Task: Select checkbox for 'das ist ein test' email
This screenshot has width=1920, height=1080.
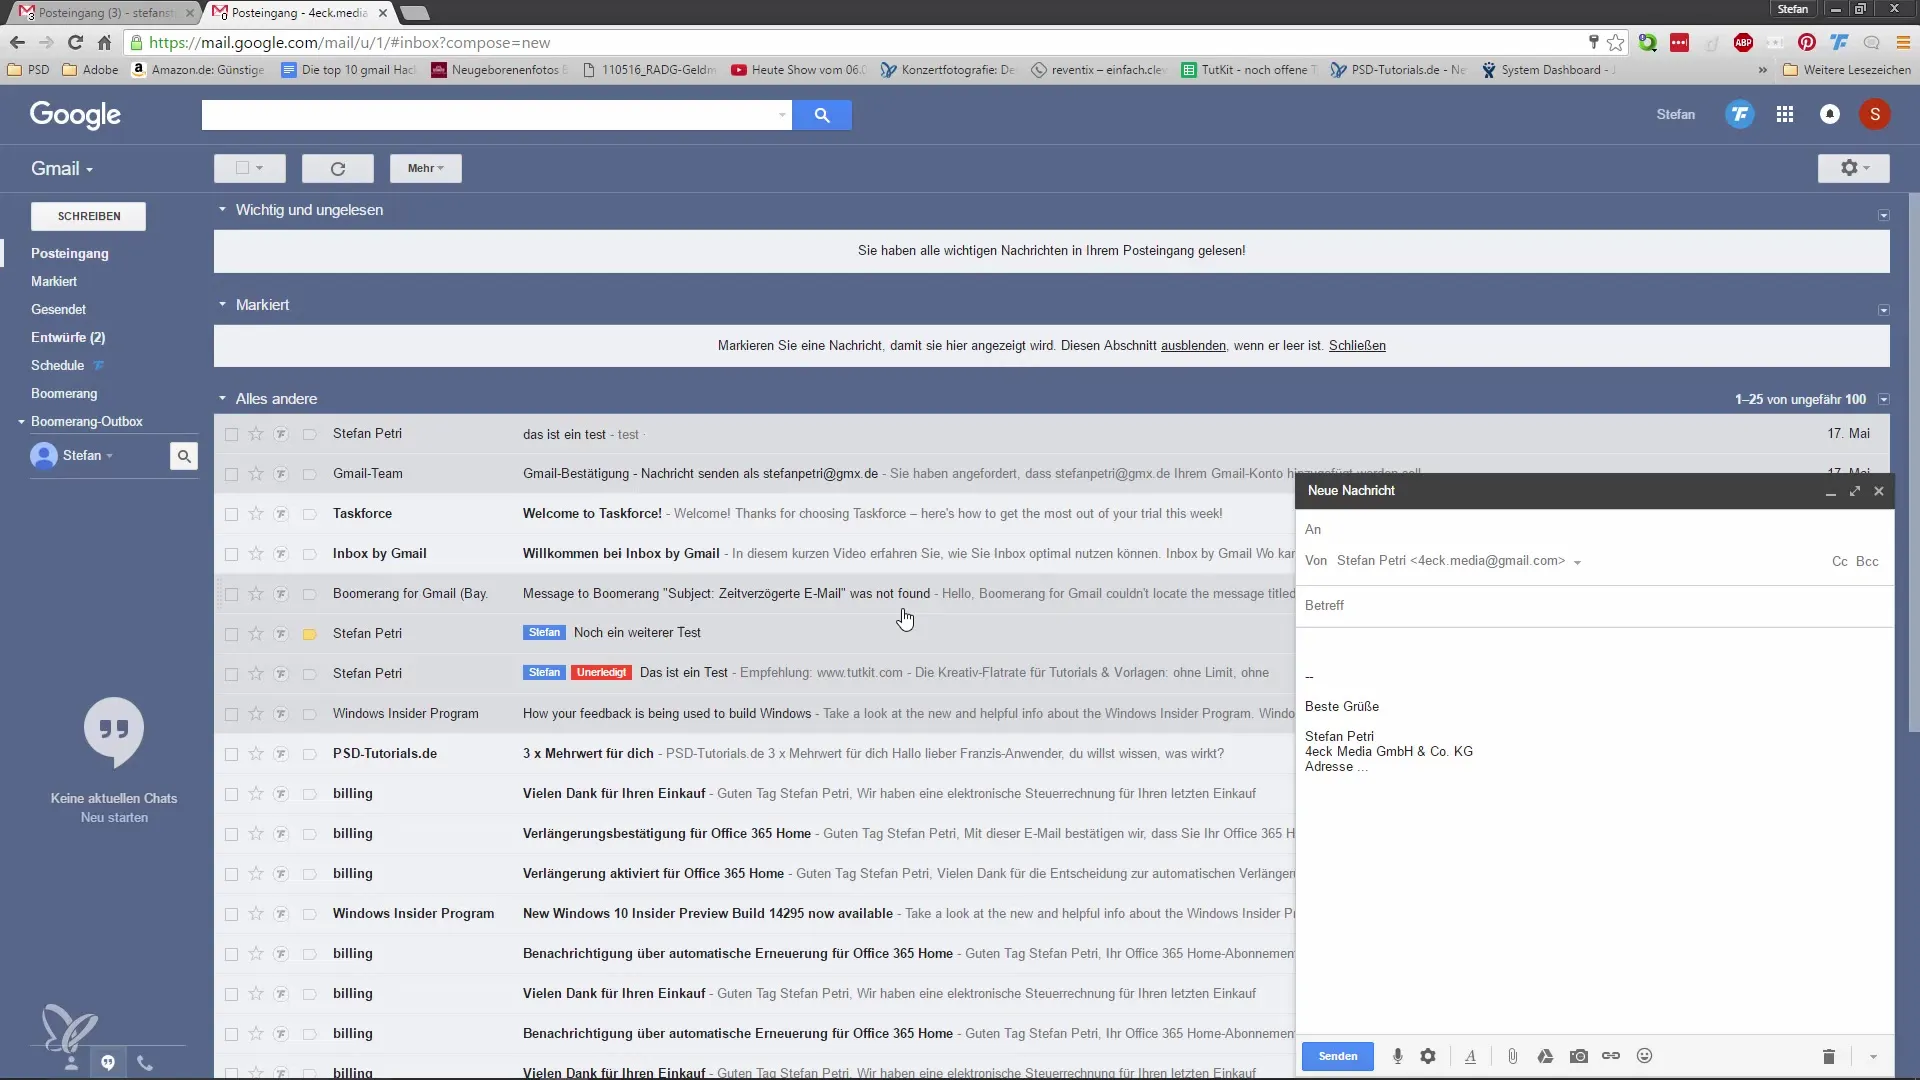Action: (x=231, y=434)
